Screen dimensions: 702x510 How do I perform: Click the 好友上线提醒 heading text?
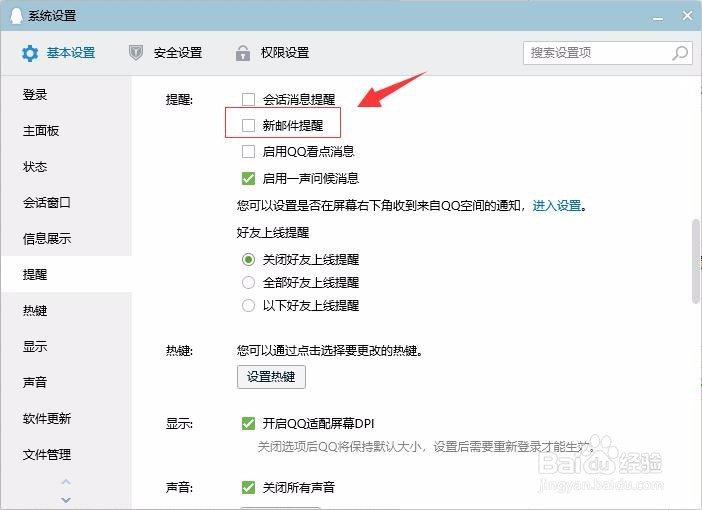(273, 233)
